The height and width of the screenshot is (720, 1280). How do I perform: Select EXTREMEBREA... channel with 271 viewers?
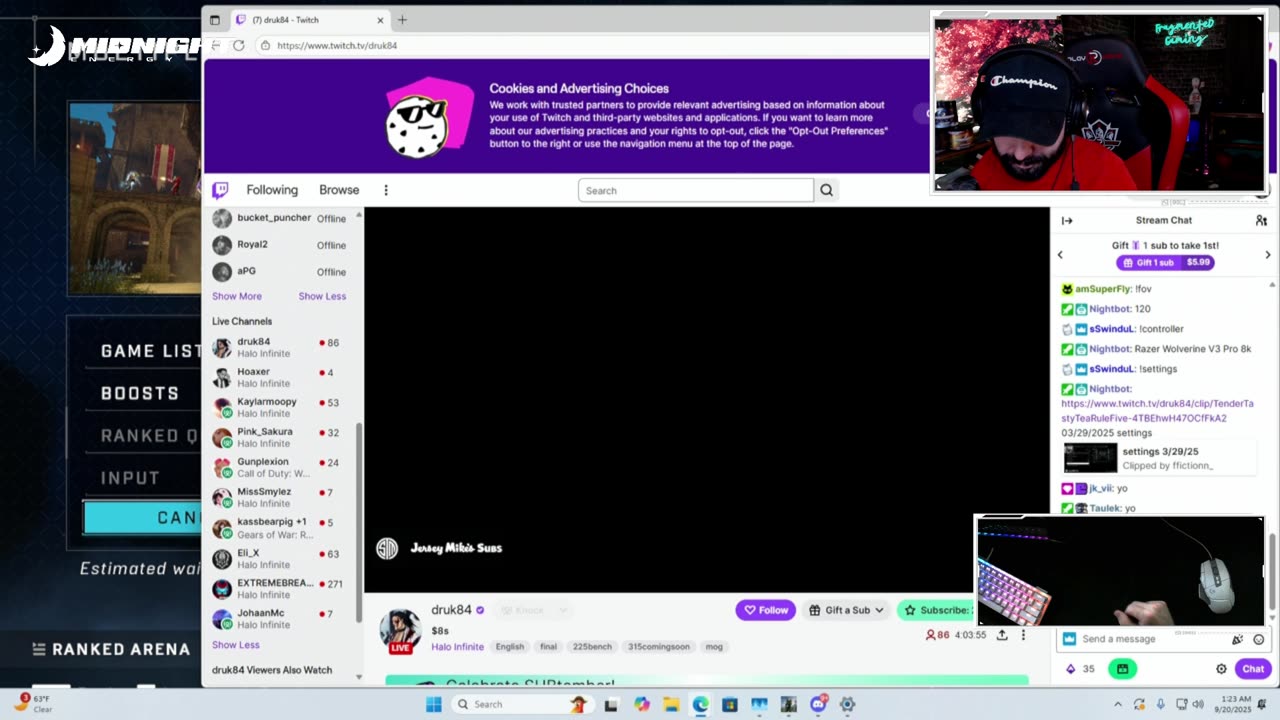pyautogui.click(x=278, y=588)
